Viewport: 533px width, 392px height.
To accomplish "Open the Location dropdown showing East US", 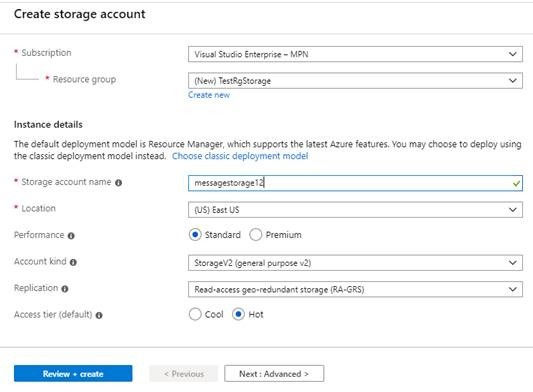I will coord(355,209).
